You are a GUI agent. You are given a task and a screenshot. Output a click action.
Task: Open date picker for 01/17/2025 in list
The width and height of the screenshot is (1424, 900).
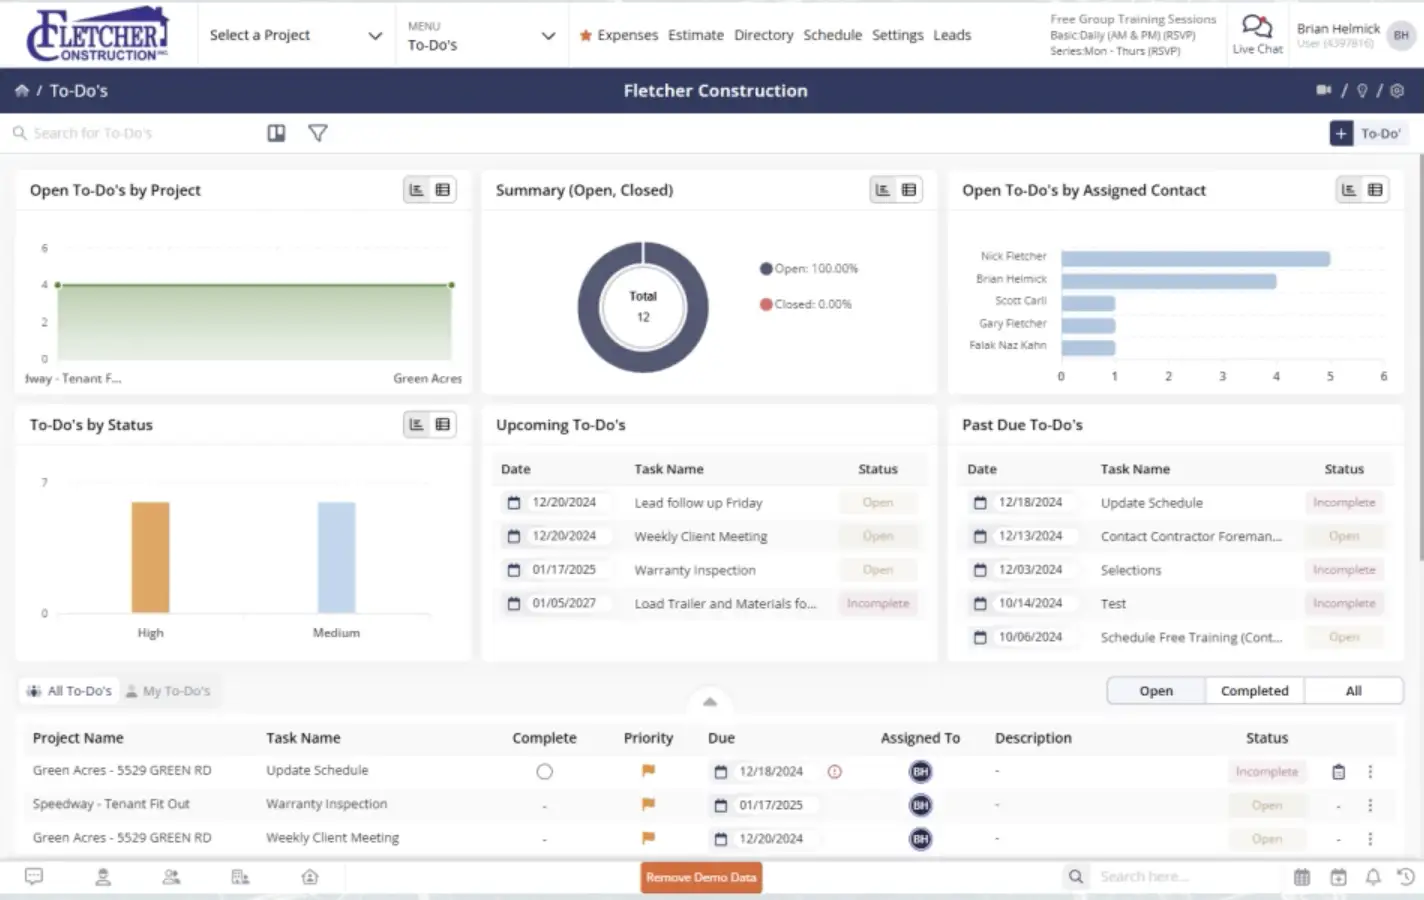pos(720,805)
